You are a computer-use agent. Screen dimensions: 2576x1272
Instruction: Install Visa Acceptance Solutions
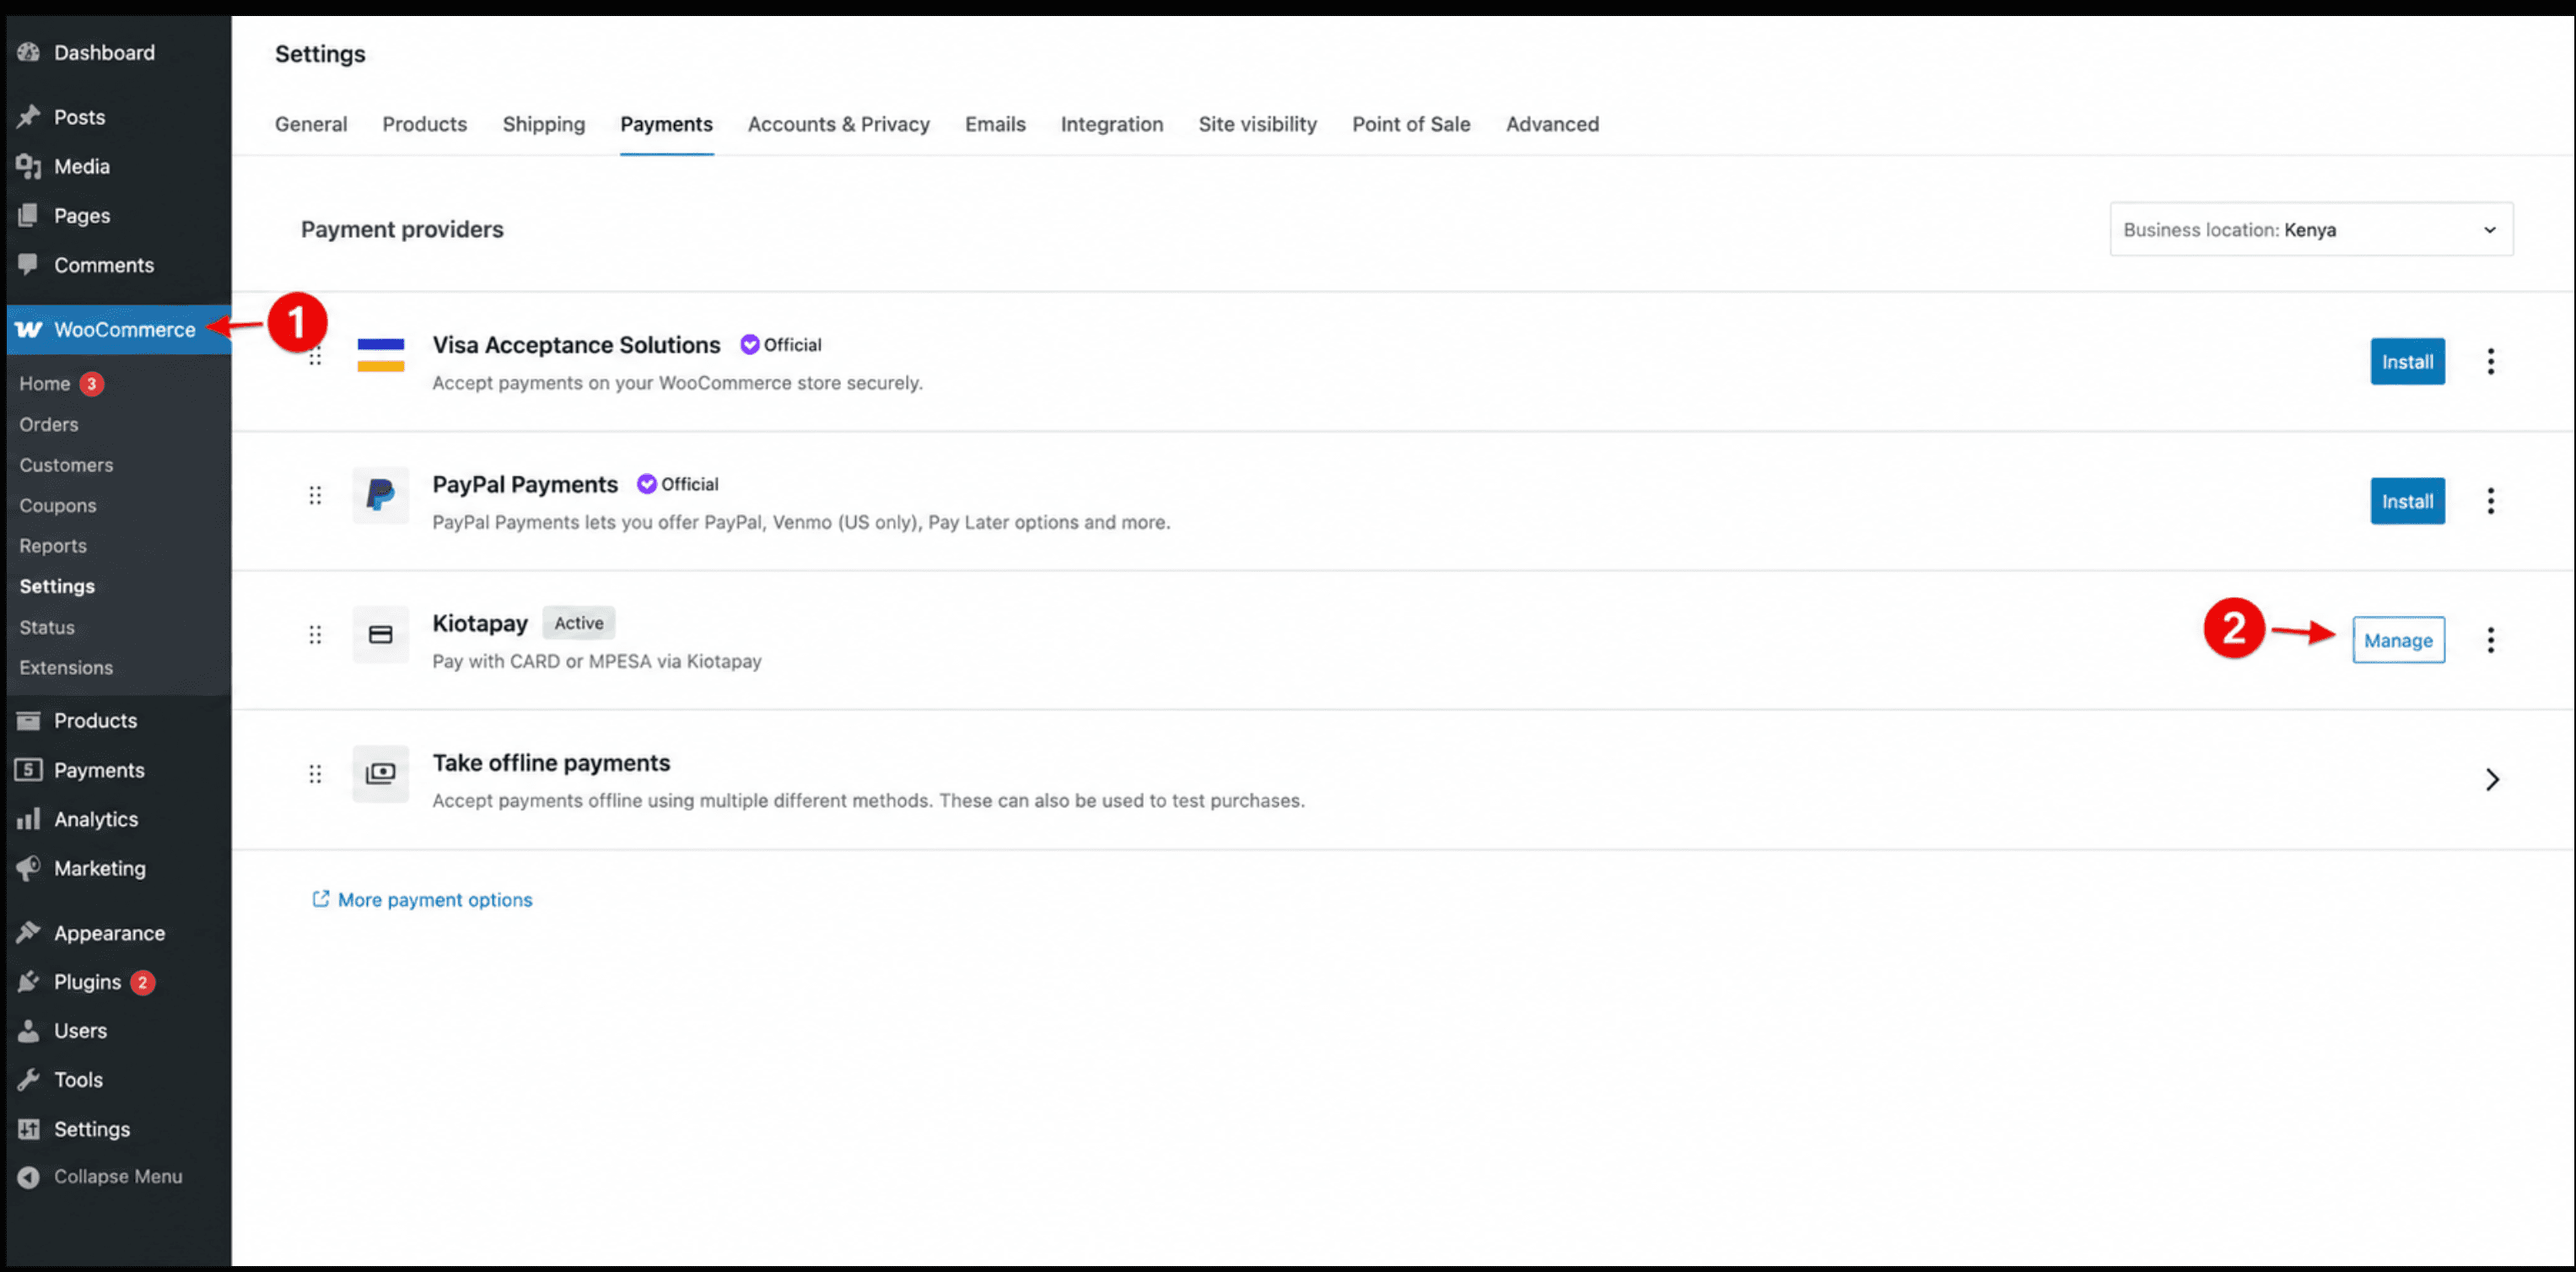2407,361
